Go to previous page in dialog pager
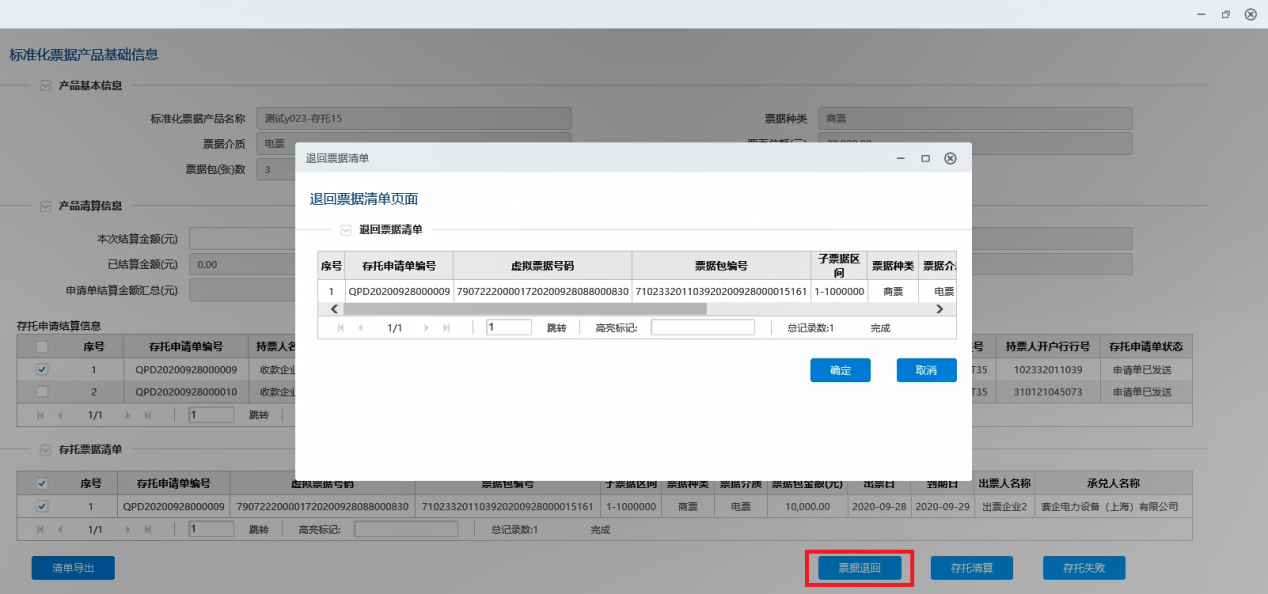Image resolution: width=1268 pixels, height=594 pixels. (x=360, y=328)
